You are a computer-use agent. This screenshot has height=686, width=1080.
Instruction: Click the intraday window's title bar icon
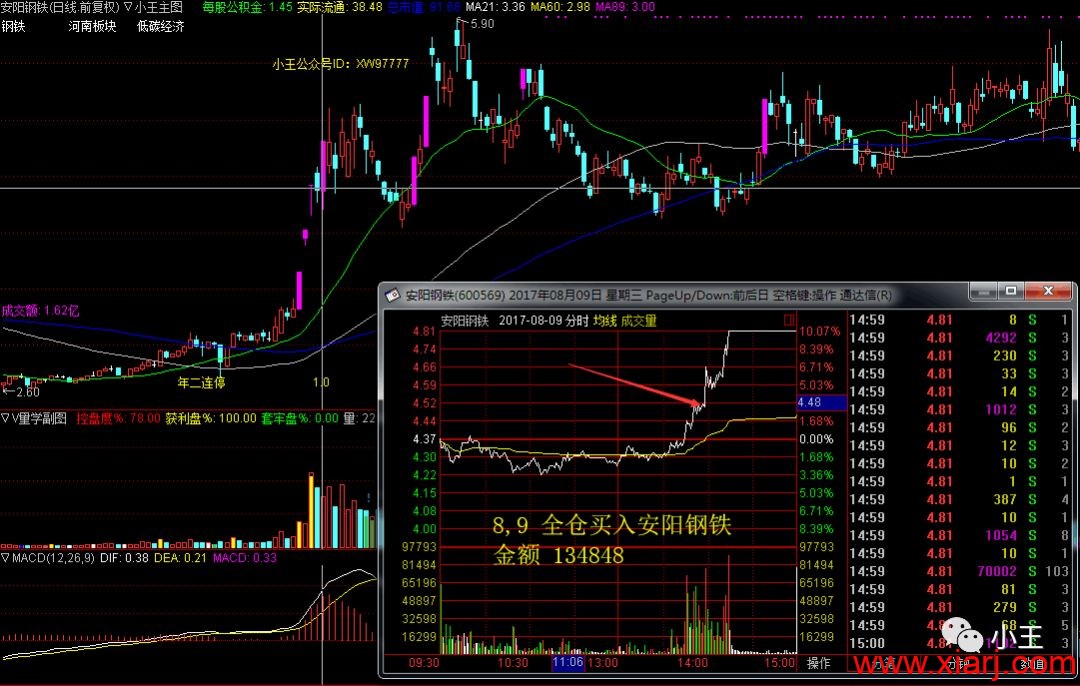coord(393,295)
